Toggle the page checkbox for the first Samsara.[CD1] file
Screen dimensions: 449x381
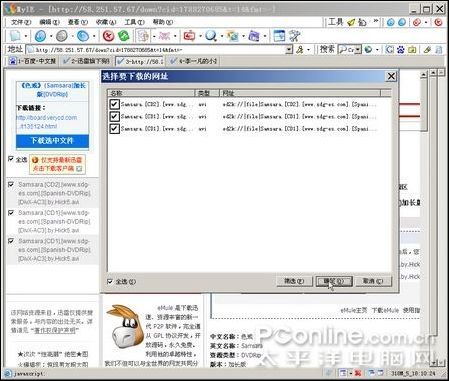[x=11, y=213]
